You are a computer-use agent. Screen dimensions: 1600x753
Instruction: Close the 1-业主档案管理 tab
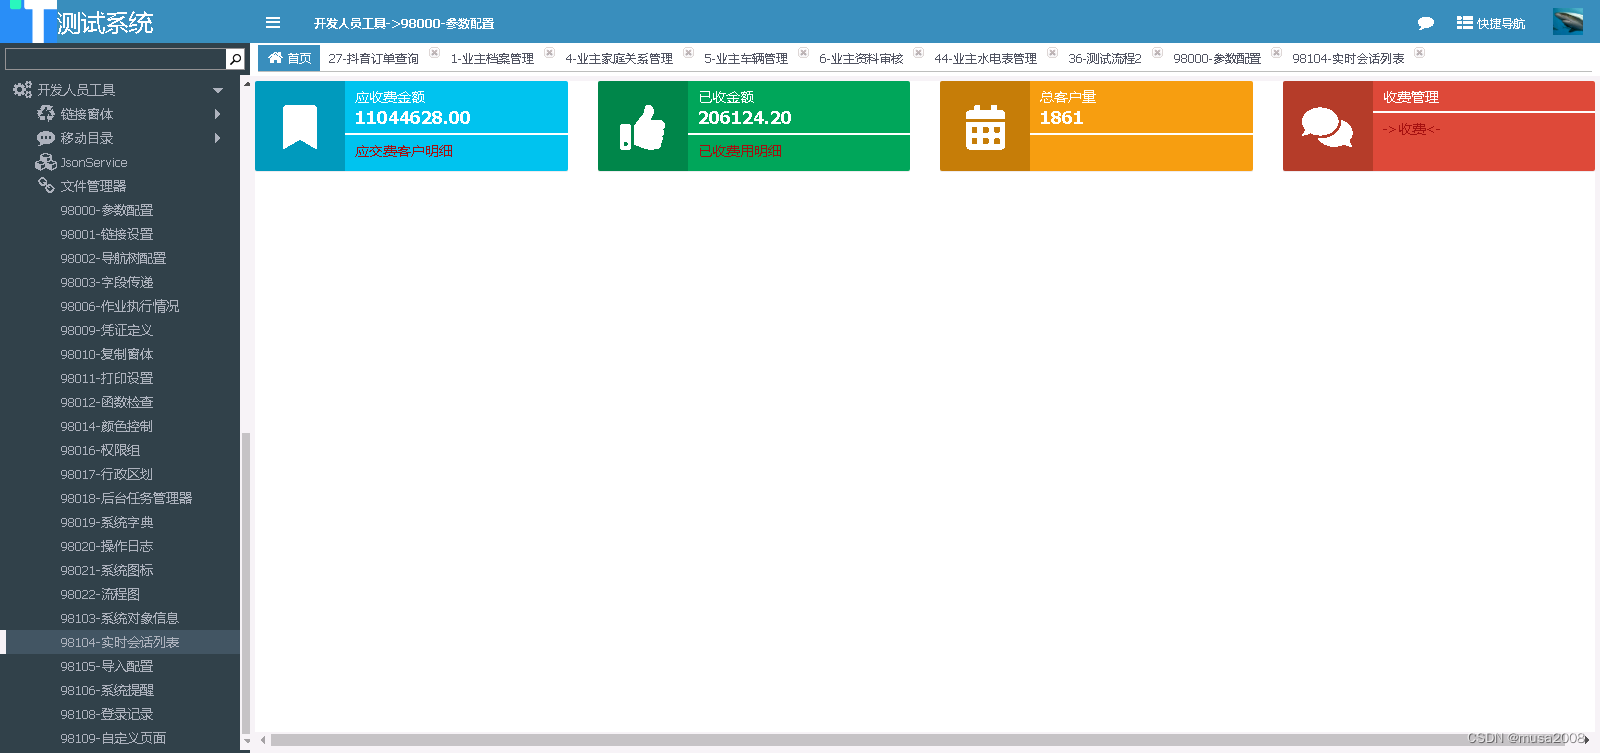[549, 53]
